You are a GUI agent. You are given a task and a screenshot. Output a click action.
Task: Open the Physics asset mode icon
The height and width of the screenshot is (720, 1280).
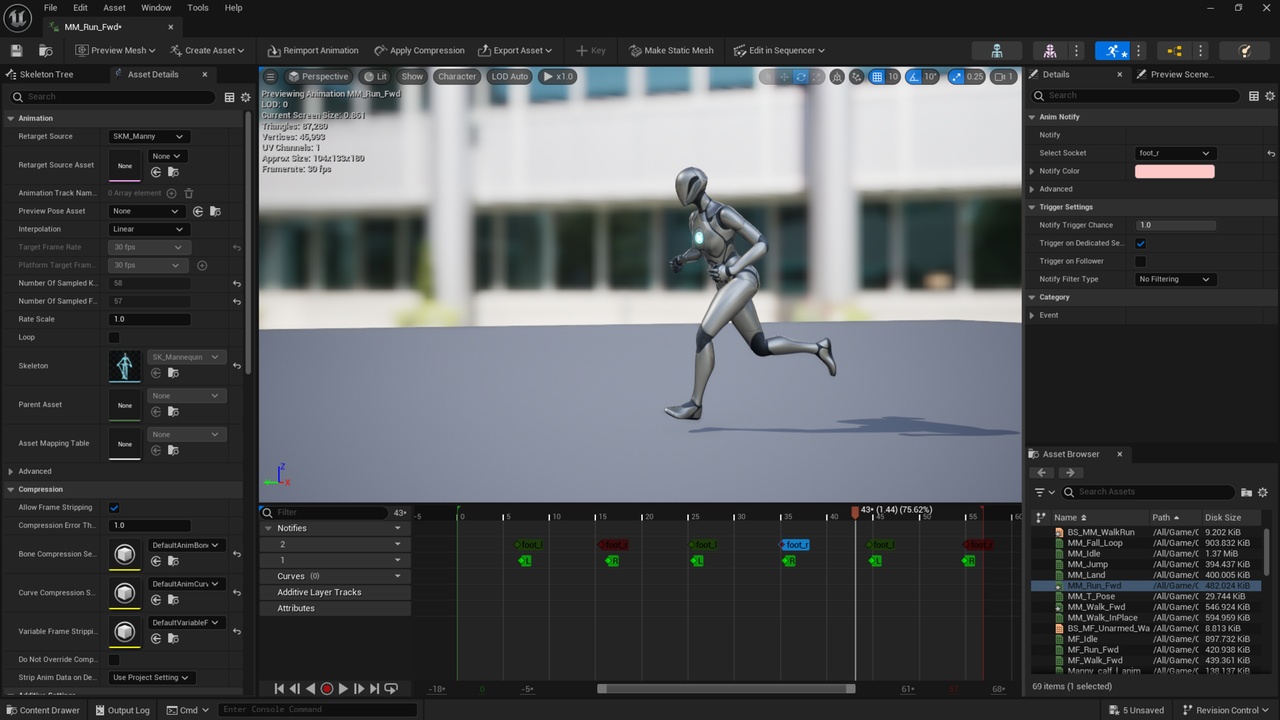(x=1245, y=50)
